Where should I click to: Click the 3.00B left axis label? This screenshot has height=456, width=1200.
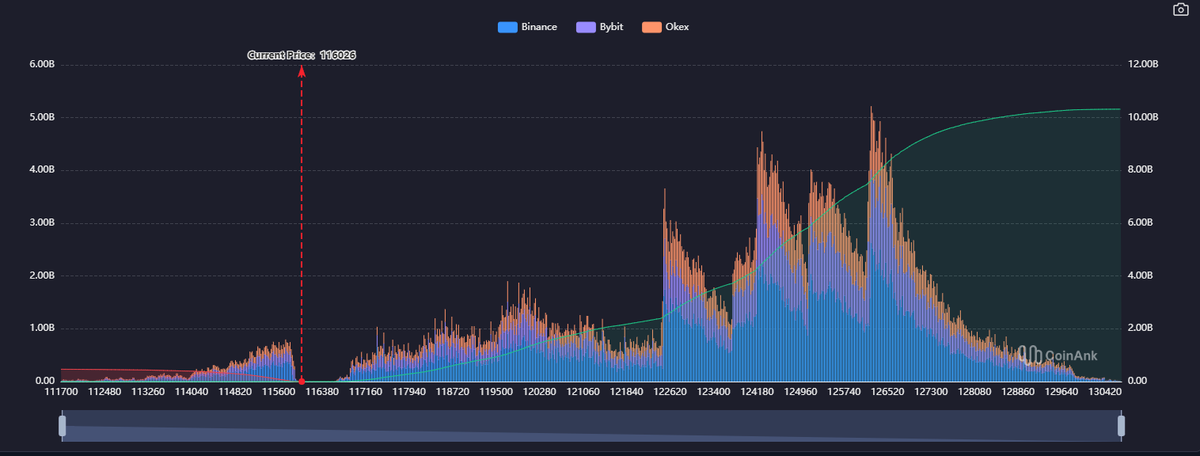click(x=41, y=223)
